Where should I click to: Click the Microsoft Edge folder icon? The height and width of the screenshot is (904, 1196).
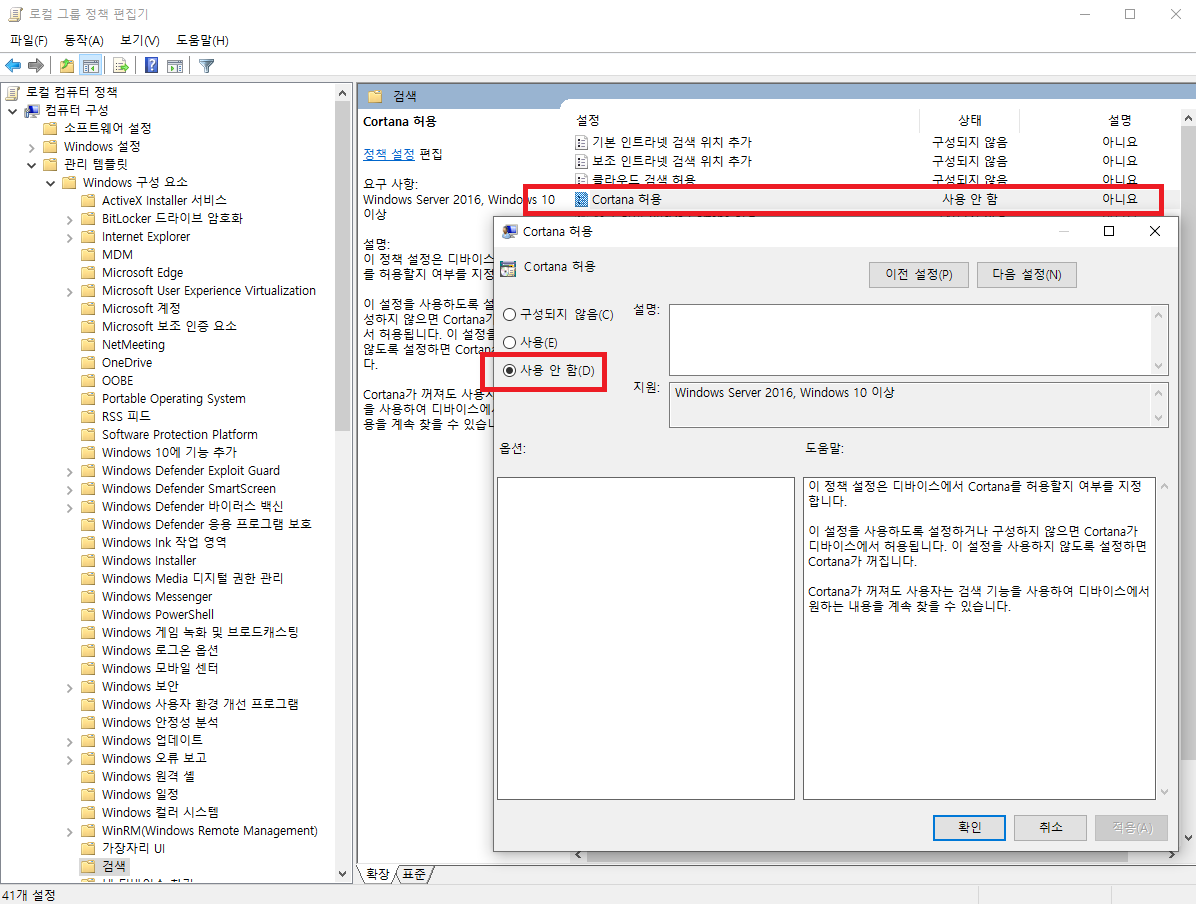[88, 272]
